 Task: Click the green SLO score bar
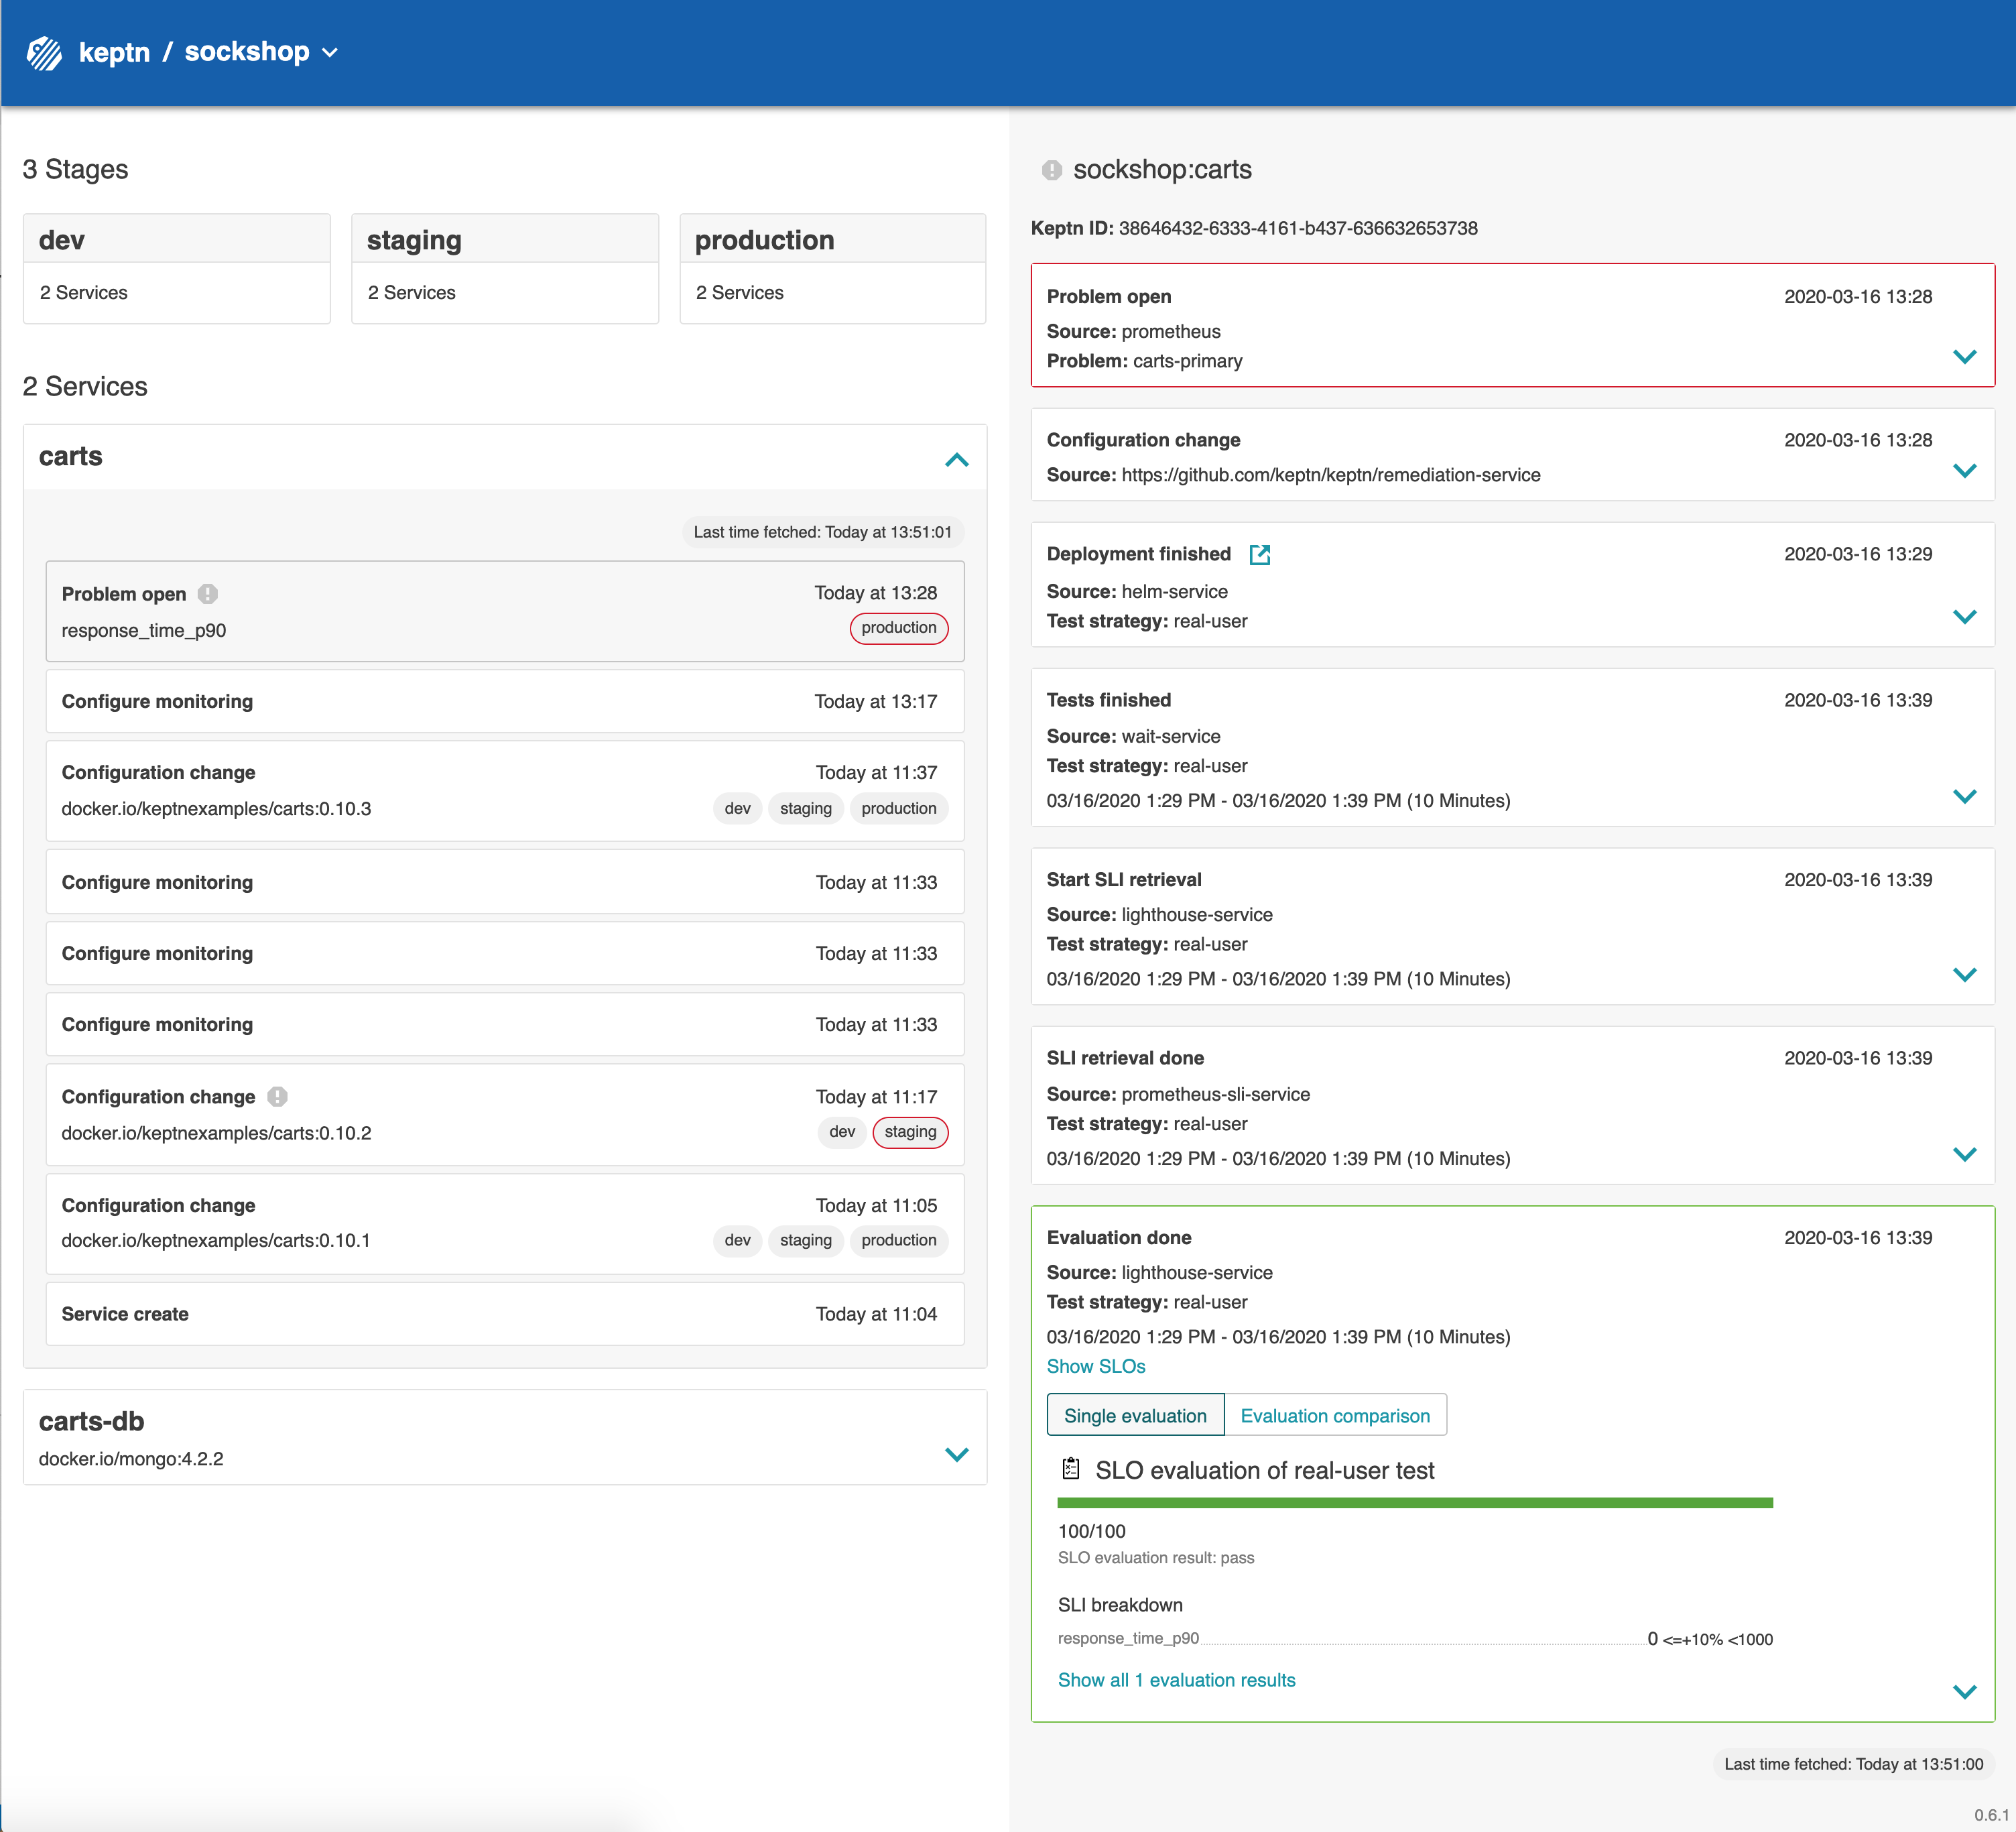[1415, 1502]
